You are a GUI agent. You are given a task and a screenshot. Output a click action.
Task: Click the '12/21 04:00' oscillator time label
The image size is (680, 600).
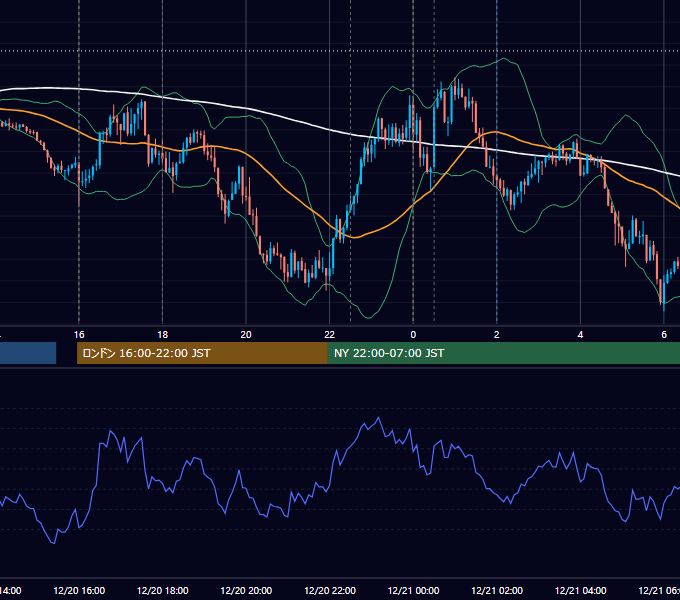(581, 590)
